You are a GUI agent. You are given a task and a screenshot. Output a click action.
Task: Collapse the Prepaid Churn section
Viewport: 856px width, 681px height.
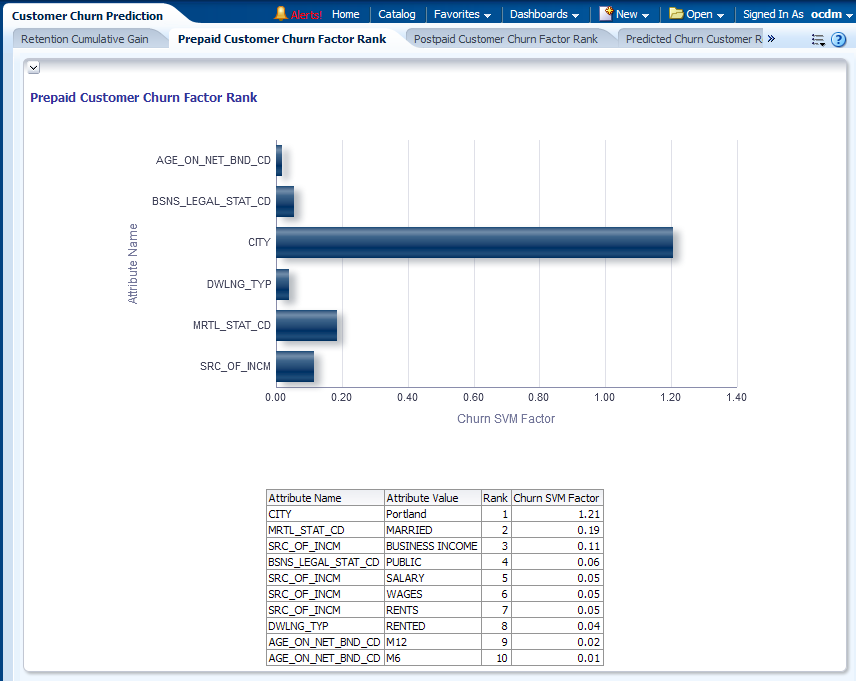[33, 67]
